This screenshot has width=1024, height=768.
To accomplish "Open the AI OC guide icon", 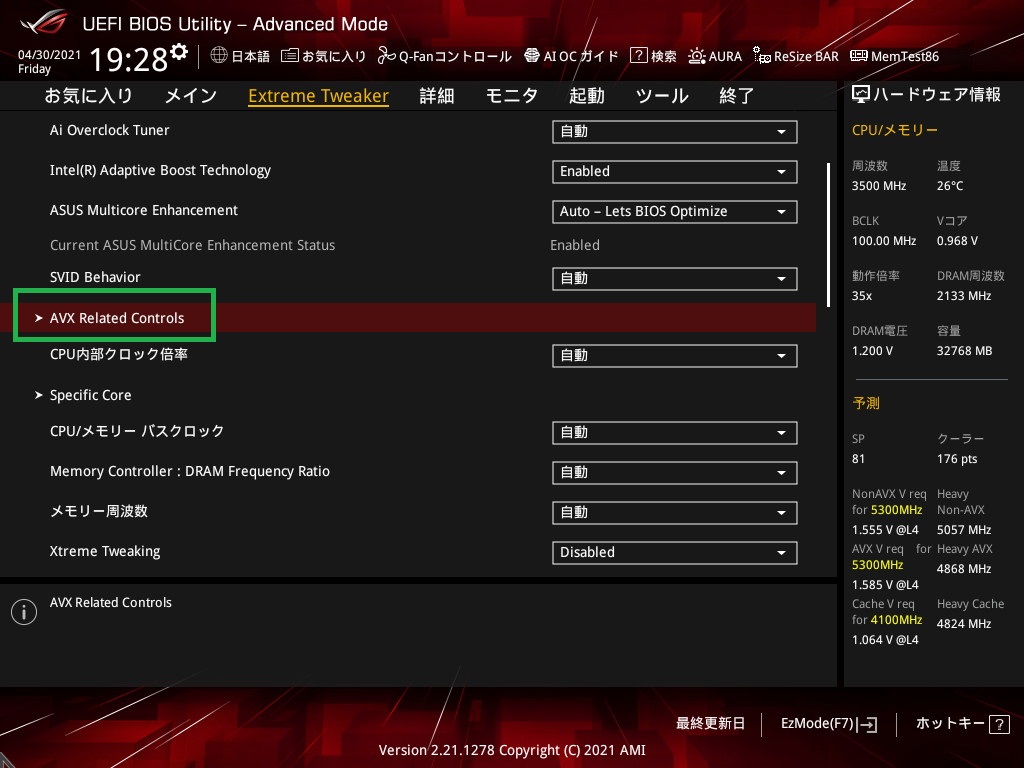I will click(x=532, y=56).
